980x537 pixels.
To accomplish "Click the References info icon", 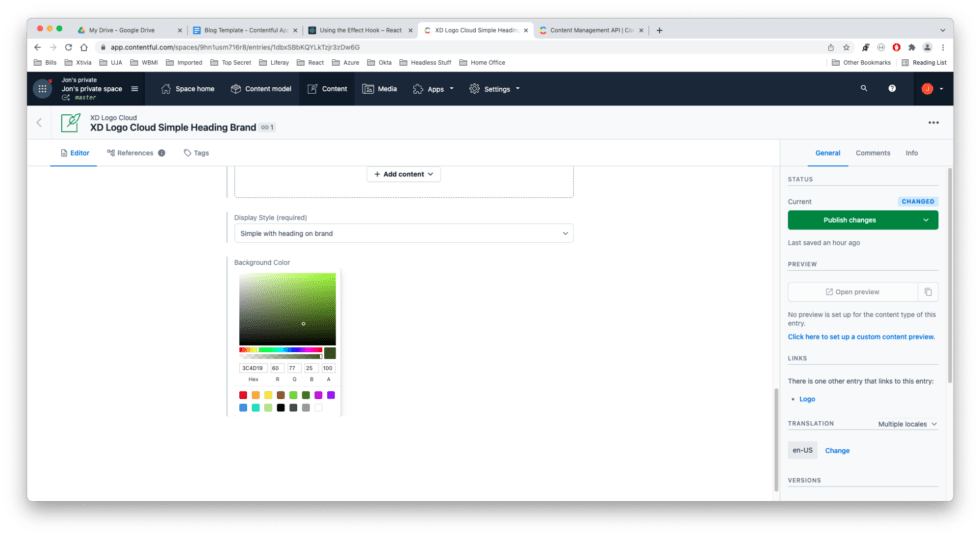I will [162, 153].
